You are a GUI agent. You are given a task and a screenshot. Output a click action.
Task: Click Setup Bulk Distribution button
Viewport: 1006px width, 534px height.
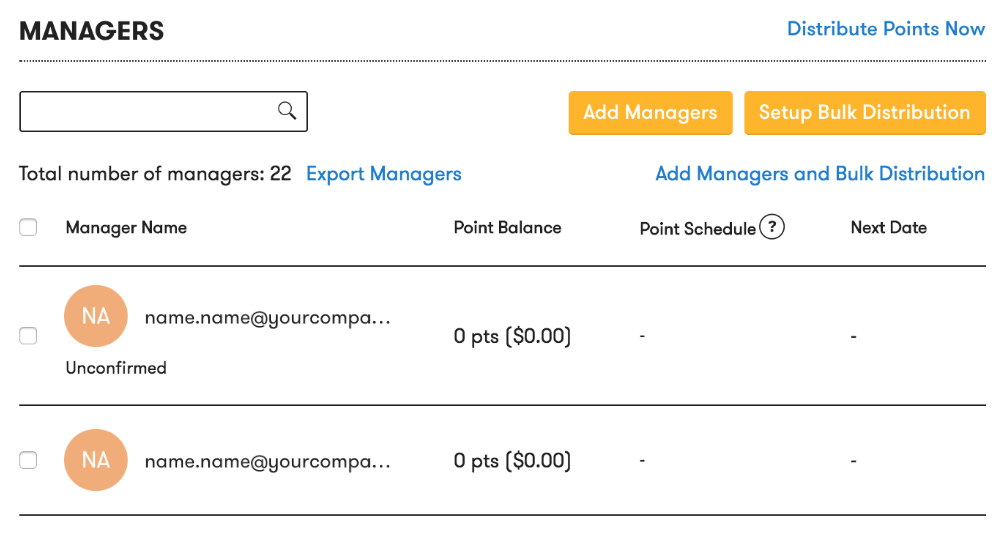pyautogui.click(x=864, y=112)
